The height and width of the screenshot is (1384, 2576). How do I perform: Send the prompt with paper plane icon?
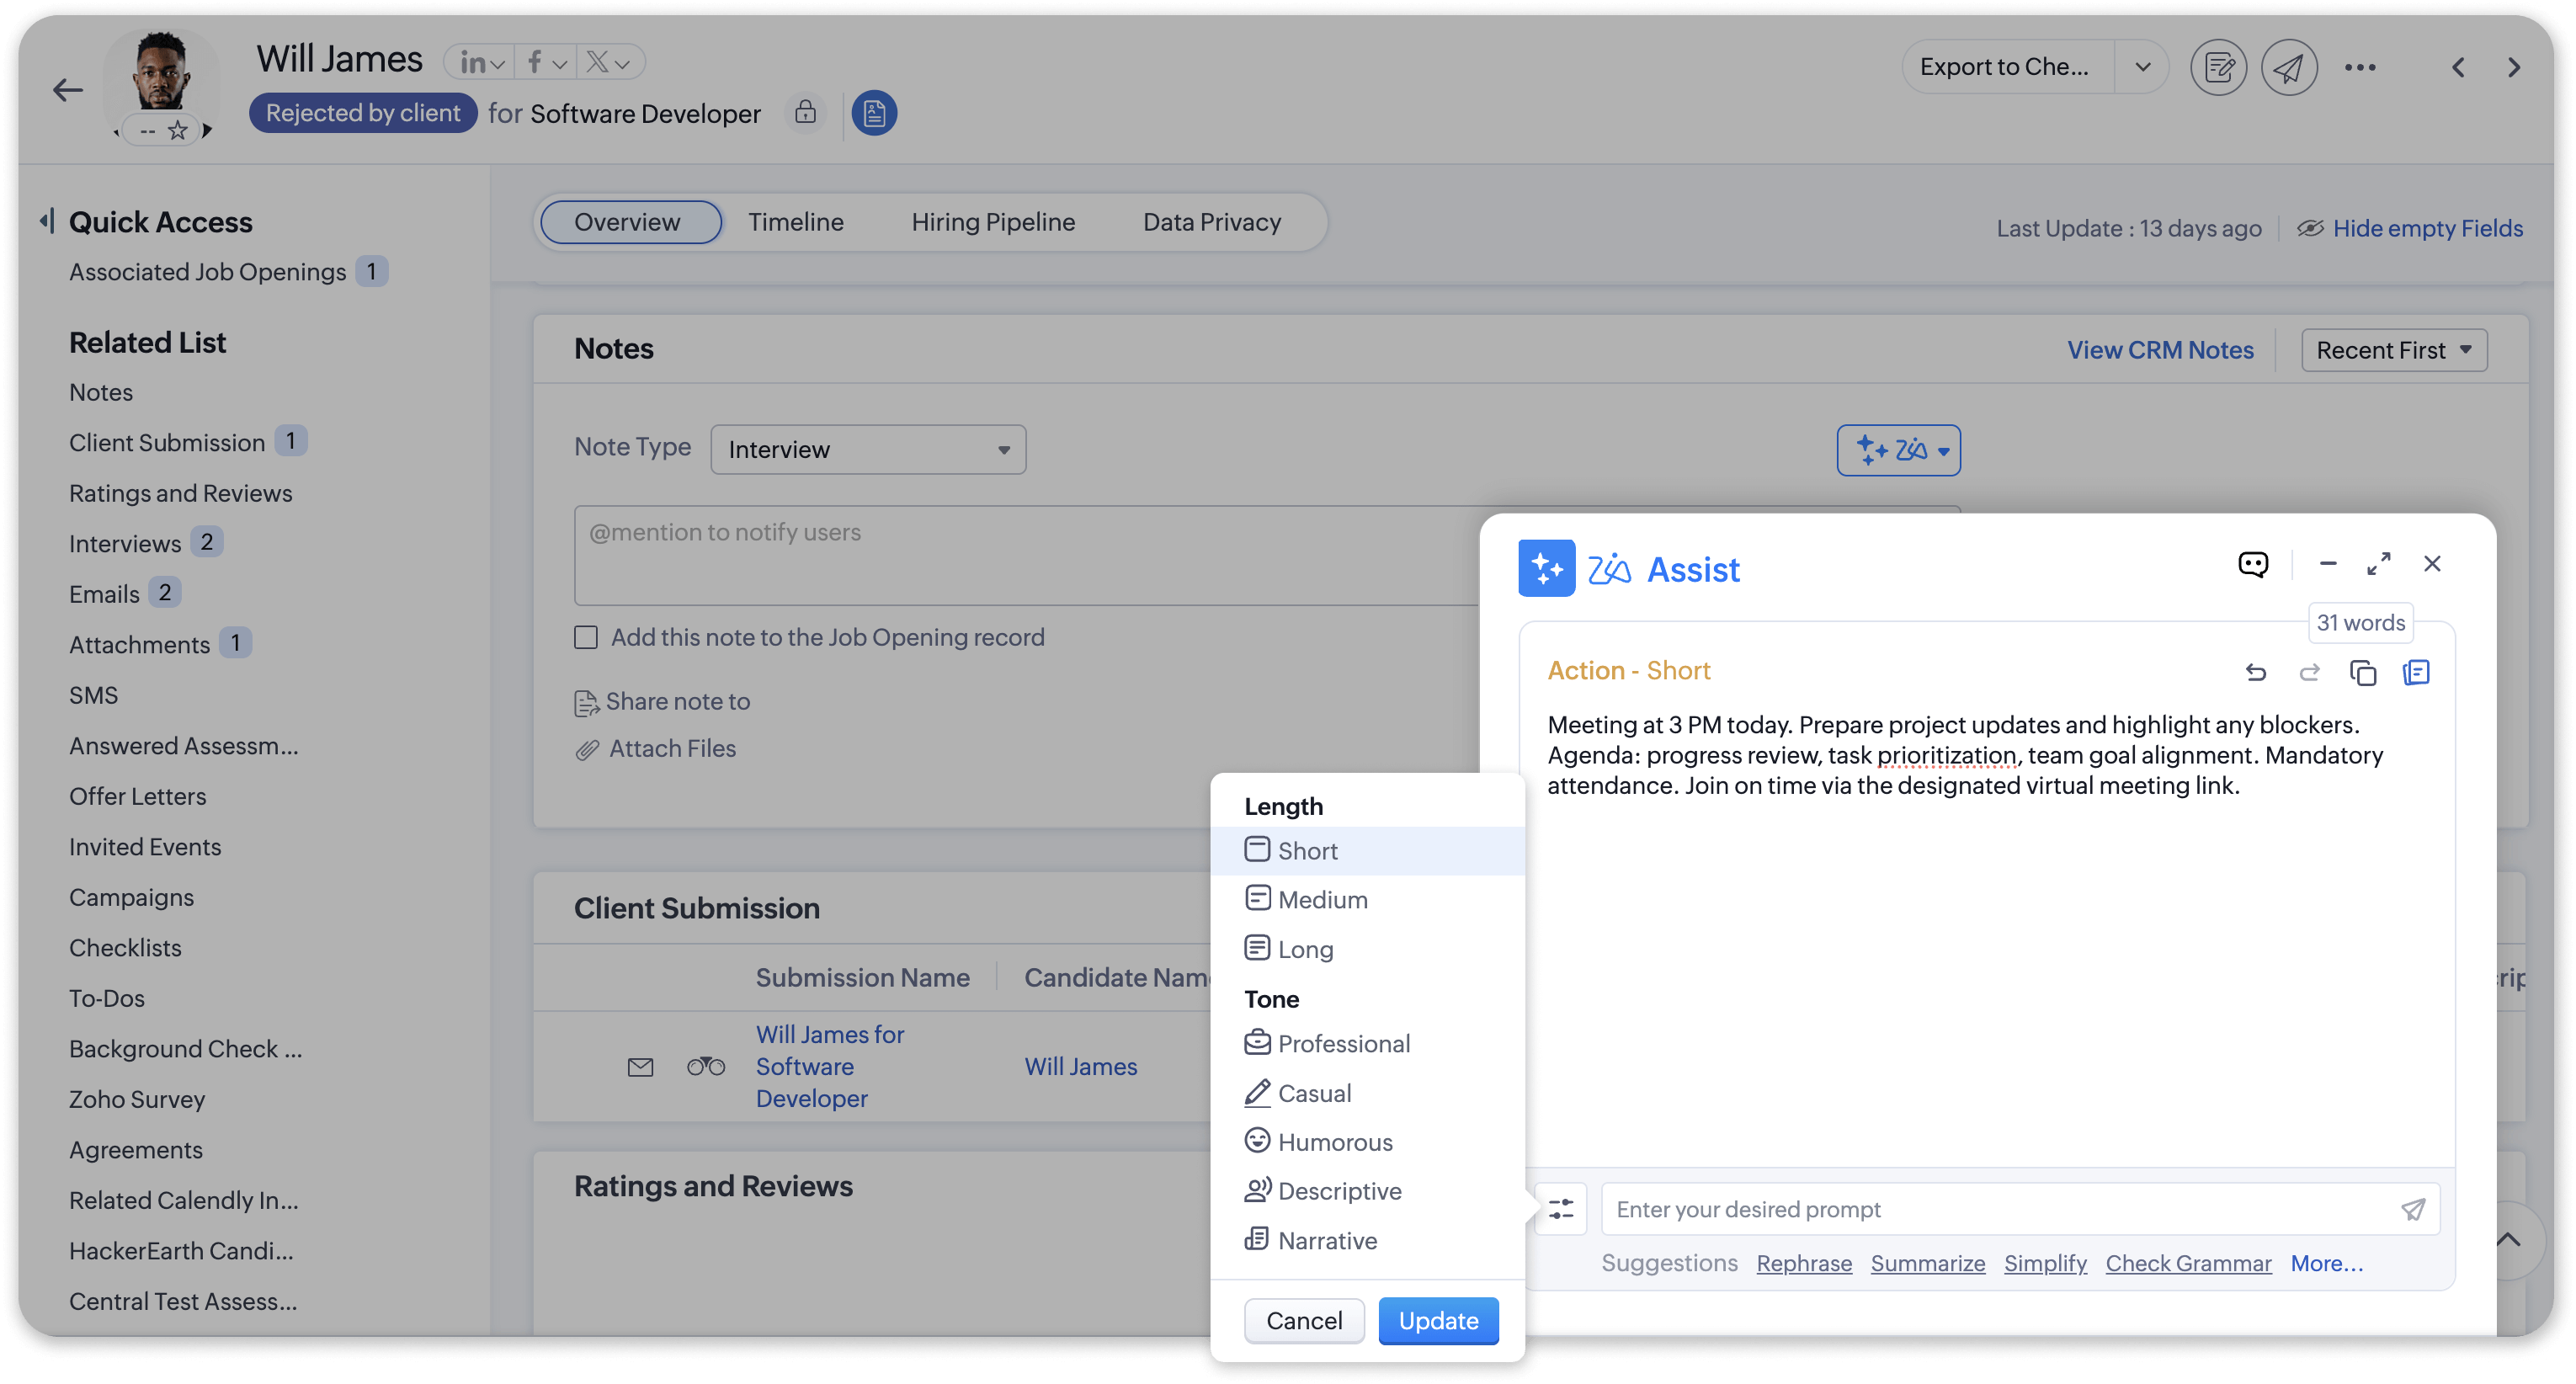(x=2412, y=1209)
